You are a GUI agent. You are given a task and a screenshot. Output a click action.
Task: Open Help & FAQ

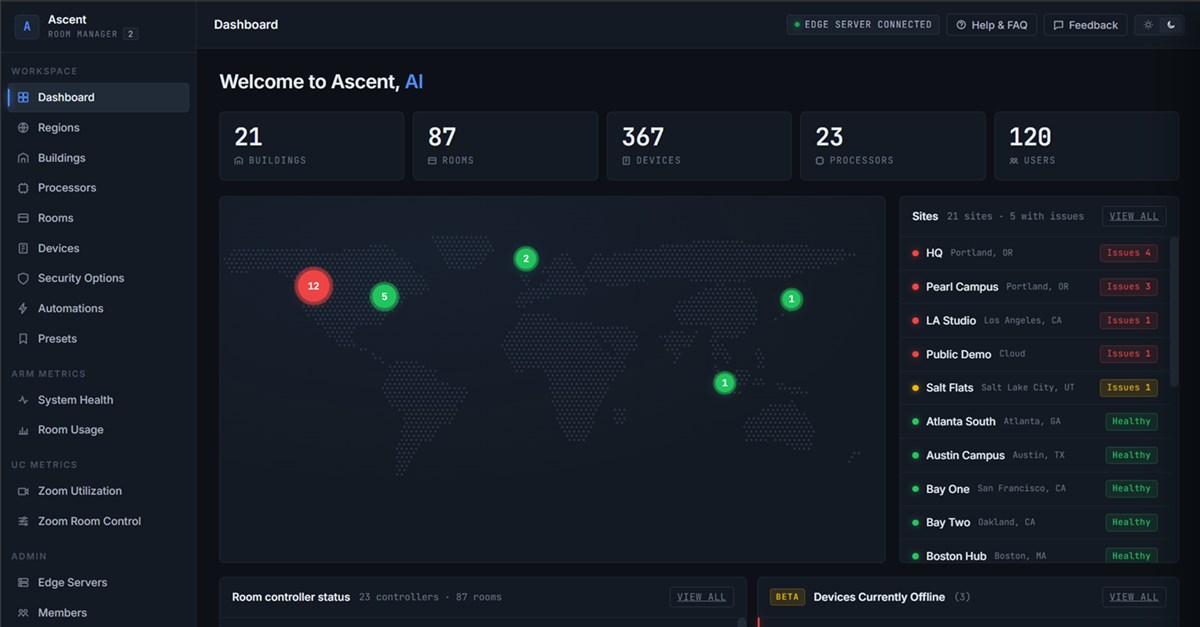992,25
